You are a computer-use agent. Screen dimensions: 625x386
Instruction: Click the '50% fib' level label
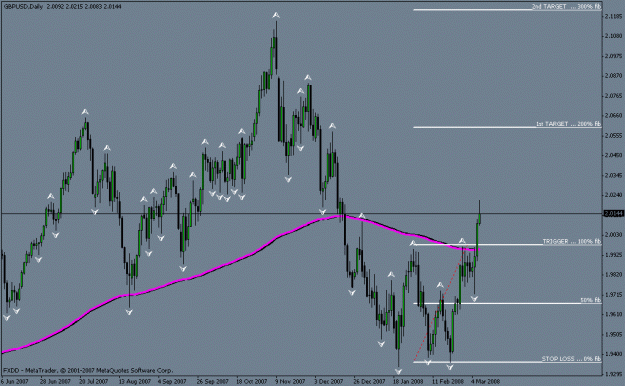point(590,300)
